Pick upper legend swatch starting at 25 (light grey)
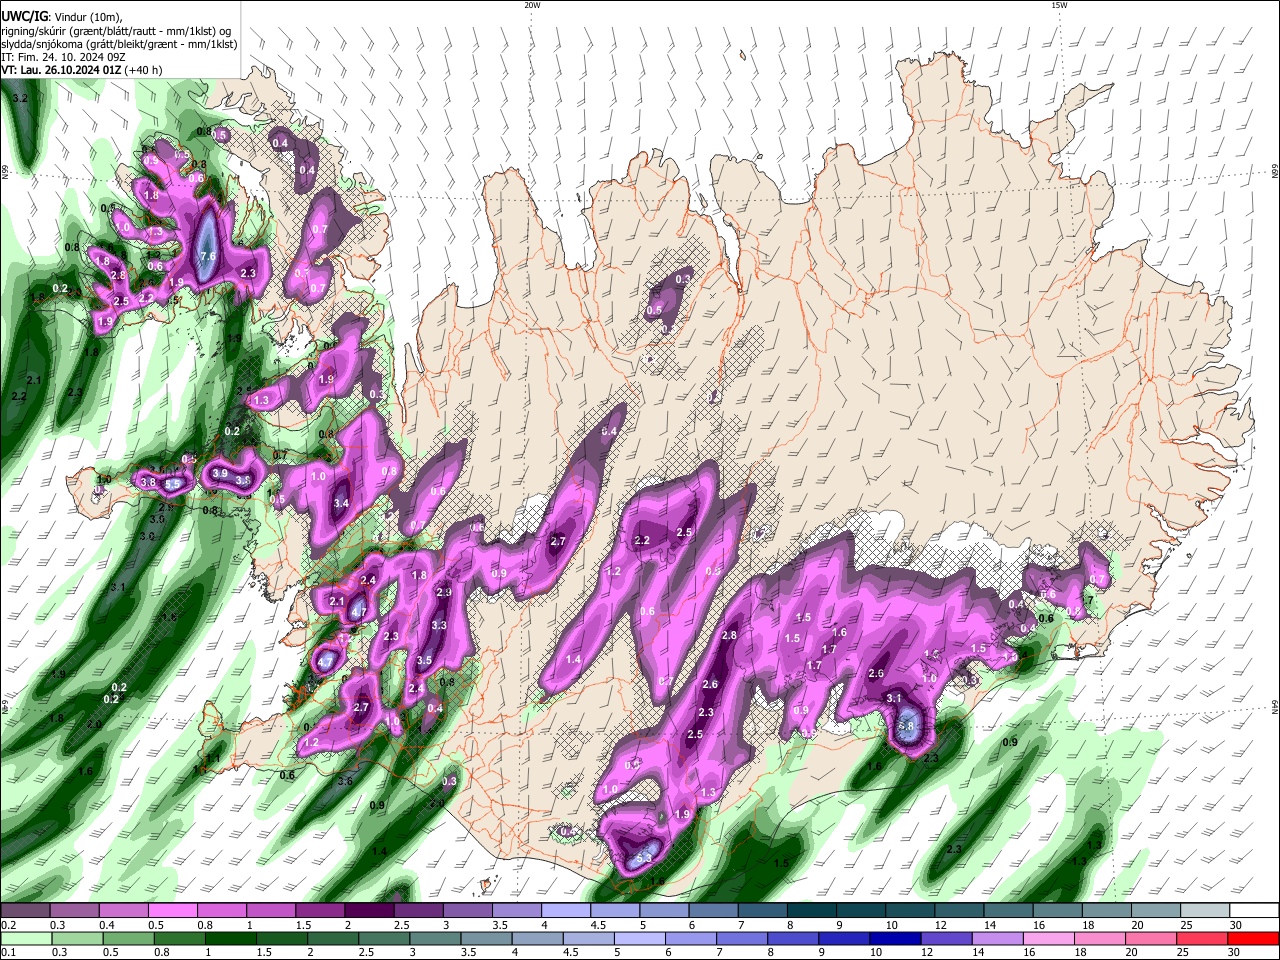The width and height of the screenshot is (1280, 960). coord(1206,910)
